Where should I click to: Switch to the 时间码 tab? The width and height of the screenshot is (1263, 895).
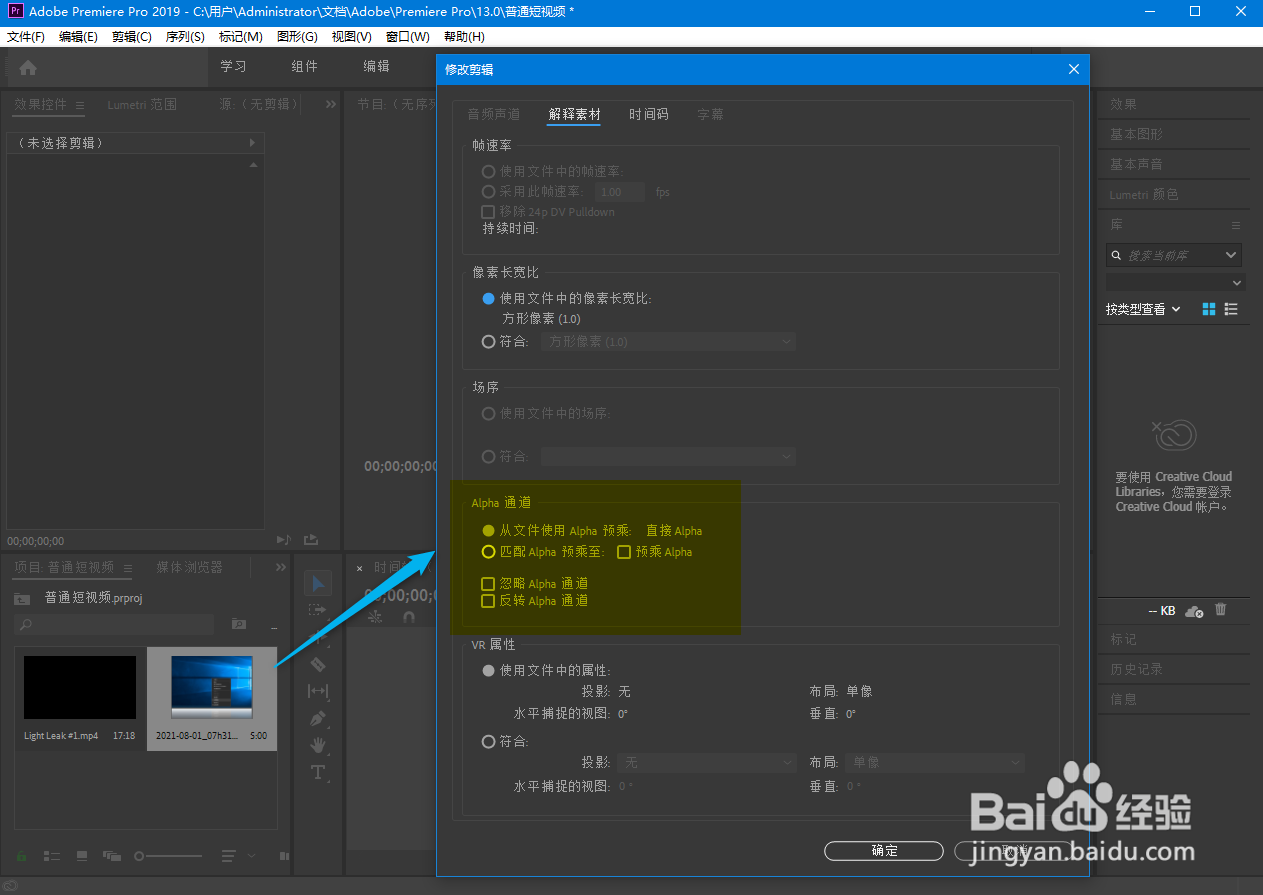(649, 114)
